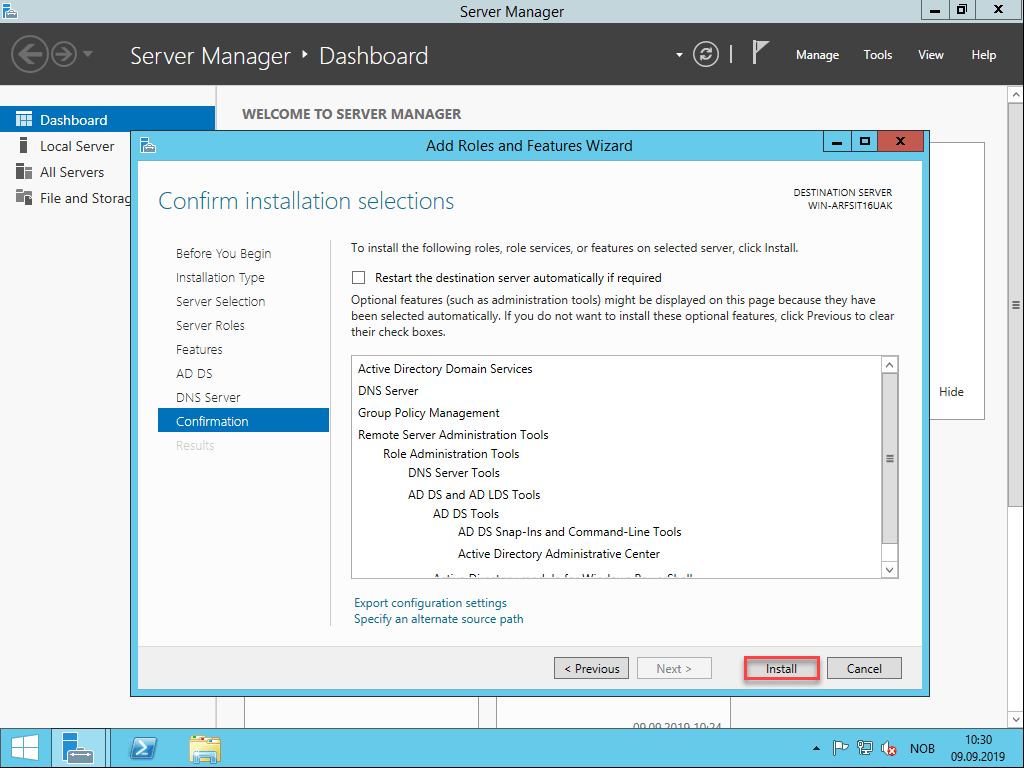Click 'Active Directory Domain Services' list entry

click(x=445, y=368)
